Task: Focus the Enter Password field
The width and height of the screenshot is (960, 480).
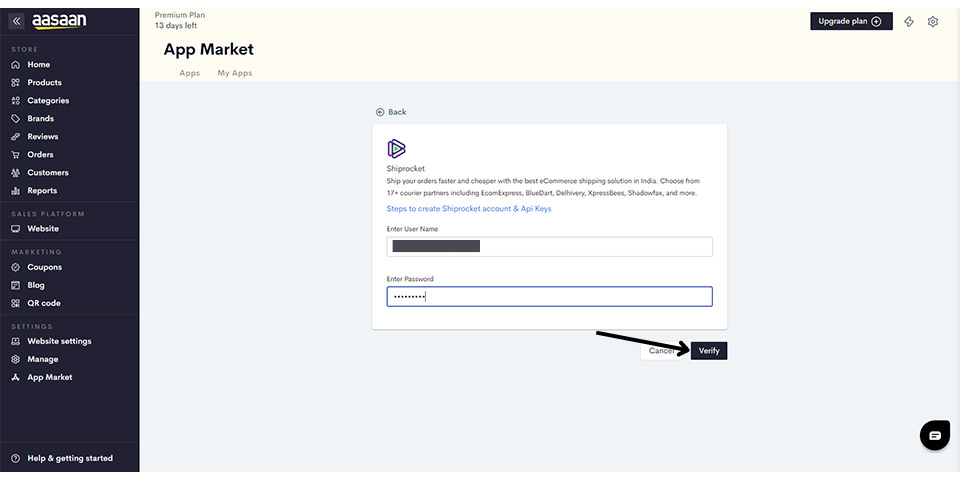Action: 550,297
